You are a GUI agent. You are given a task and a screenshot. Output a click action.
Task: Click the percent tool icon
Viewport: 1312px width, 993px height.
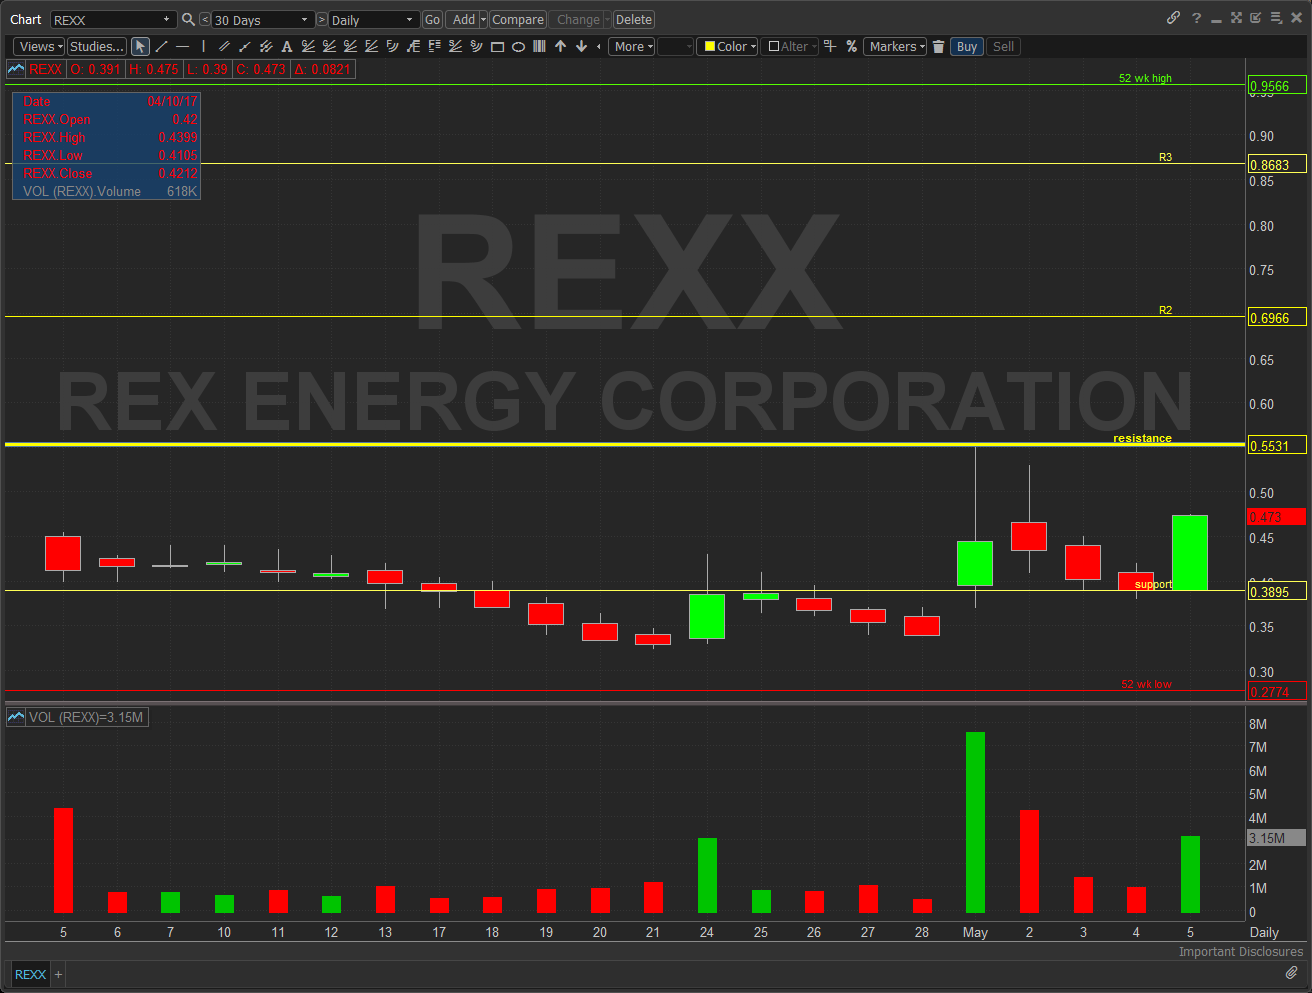pos(851,46)
